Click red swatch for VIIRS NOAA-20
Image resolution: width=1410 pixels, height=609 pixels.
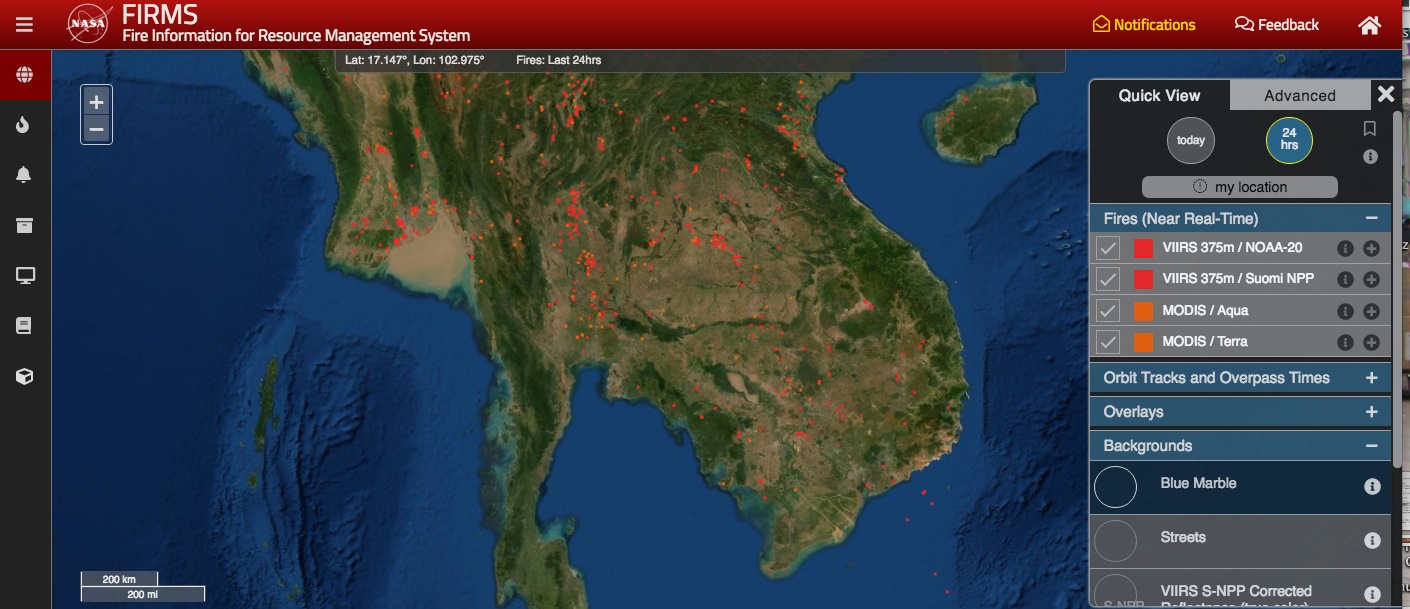point(1143,248)
